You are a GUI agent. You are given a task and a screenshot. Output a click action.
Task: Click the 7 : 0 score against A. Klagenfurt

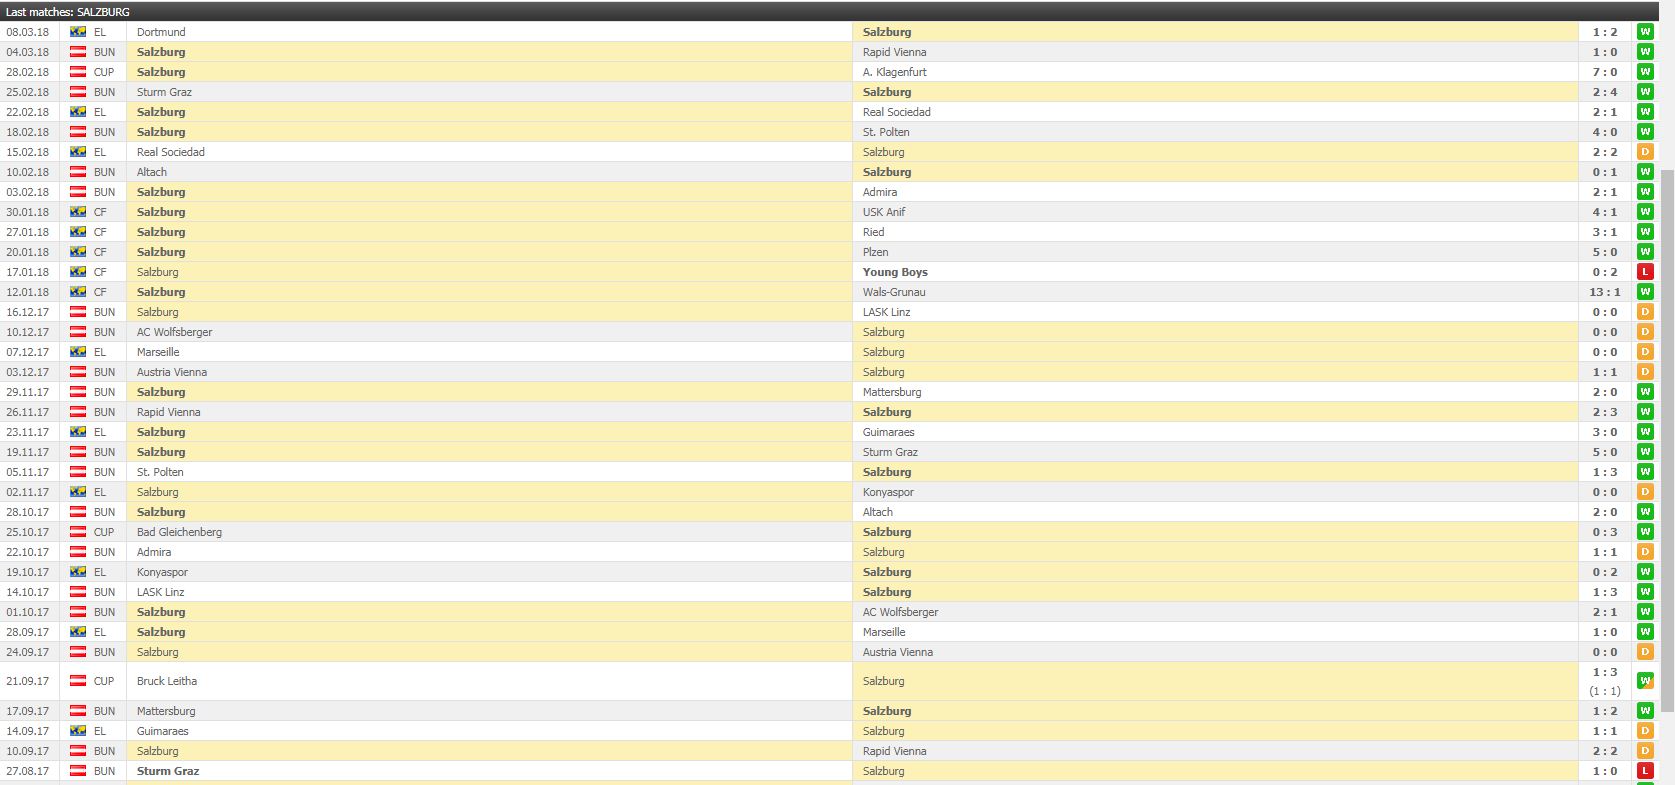point(1605,72)
